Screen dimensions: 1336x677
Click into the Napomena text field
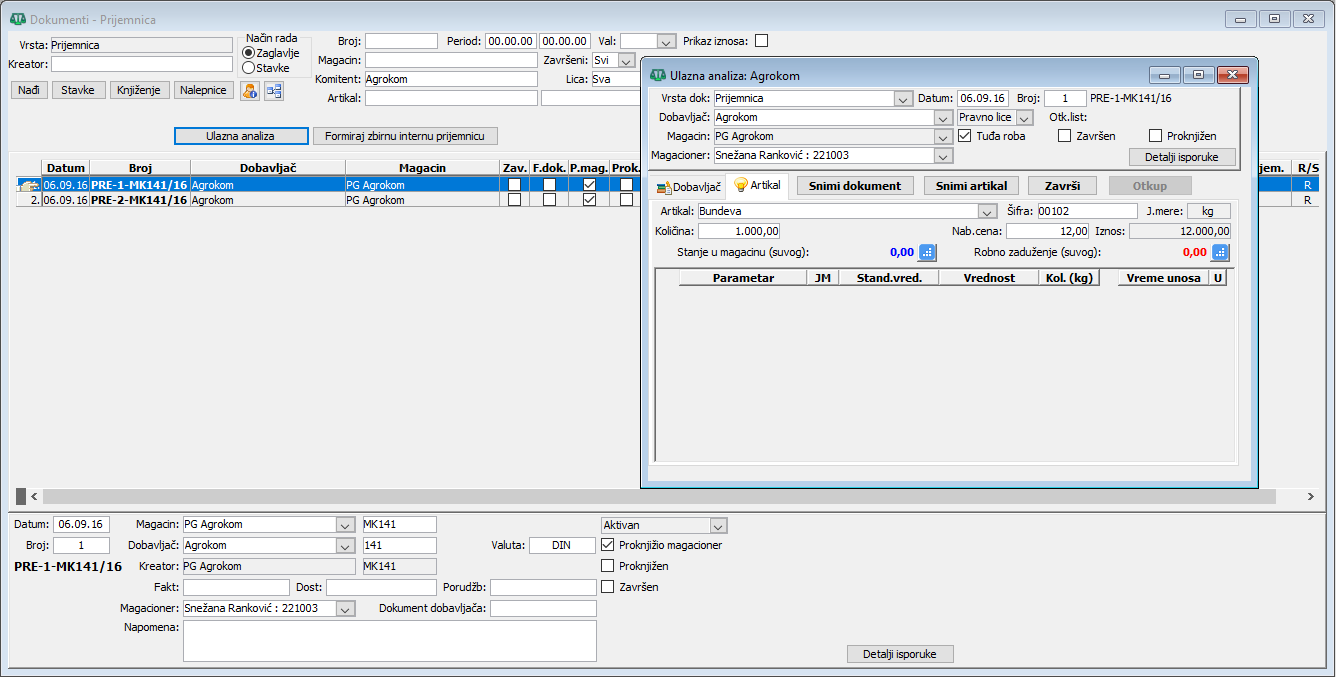[x=389, y=640]
